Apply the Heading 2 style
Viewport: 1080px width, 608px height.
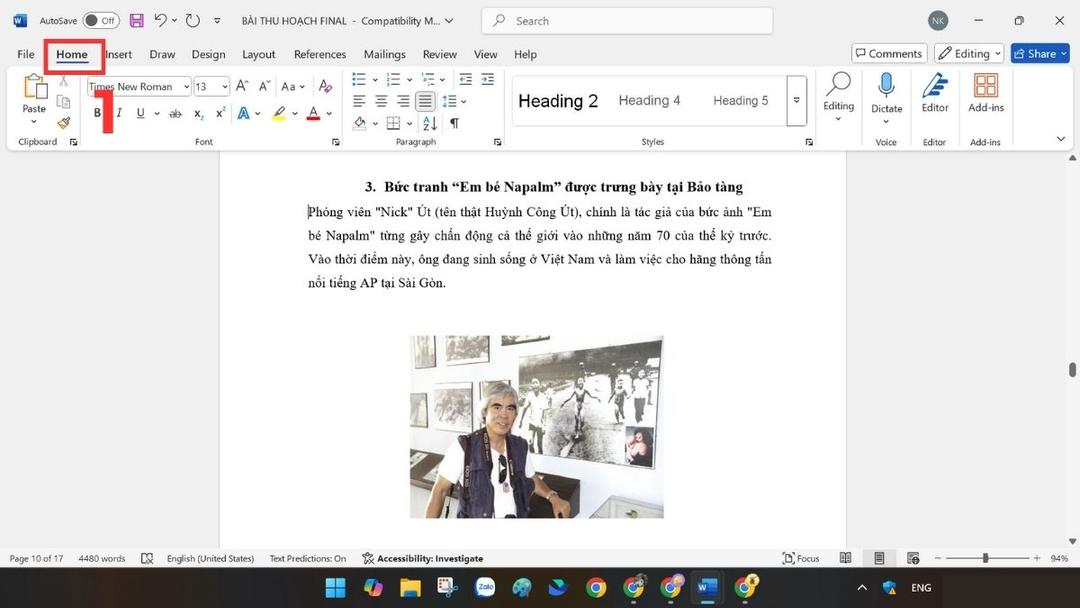[x=557, y=100]
